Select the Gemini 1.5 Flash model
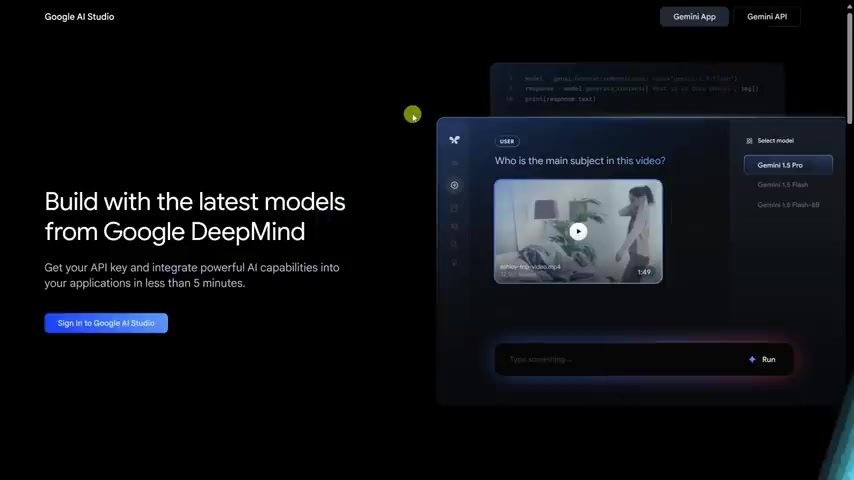Image resolution: width=854 pixels, height=480 pixels. [x=783, y=185]
